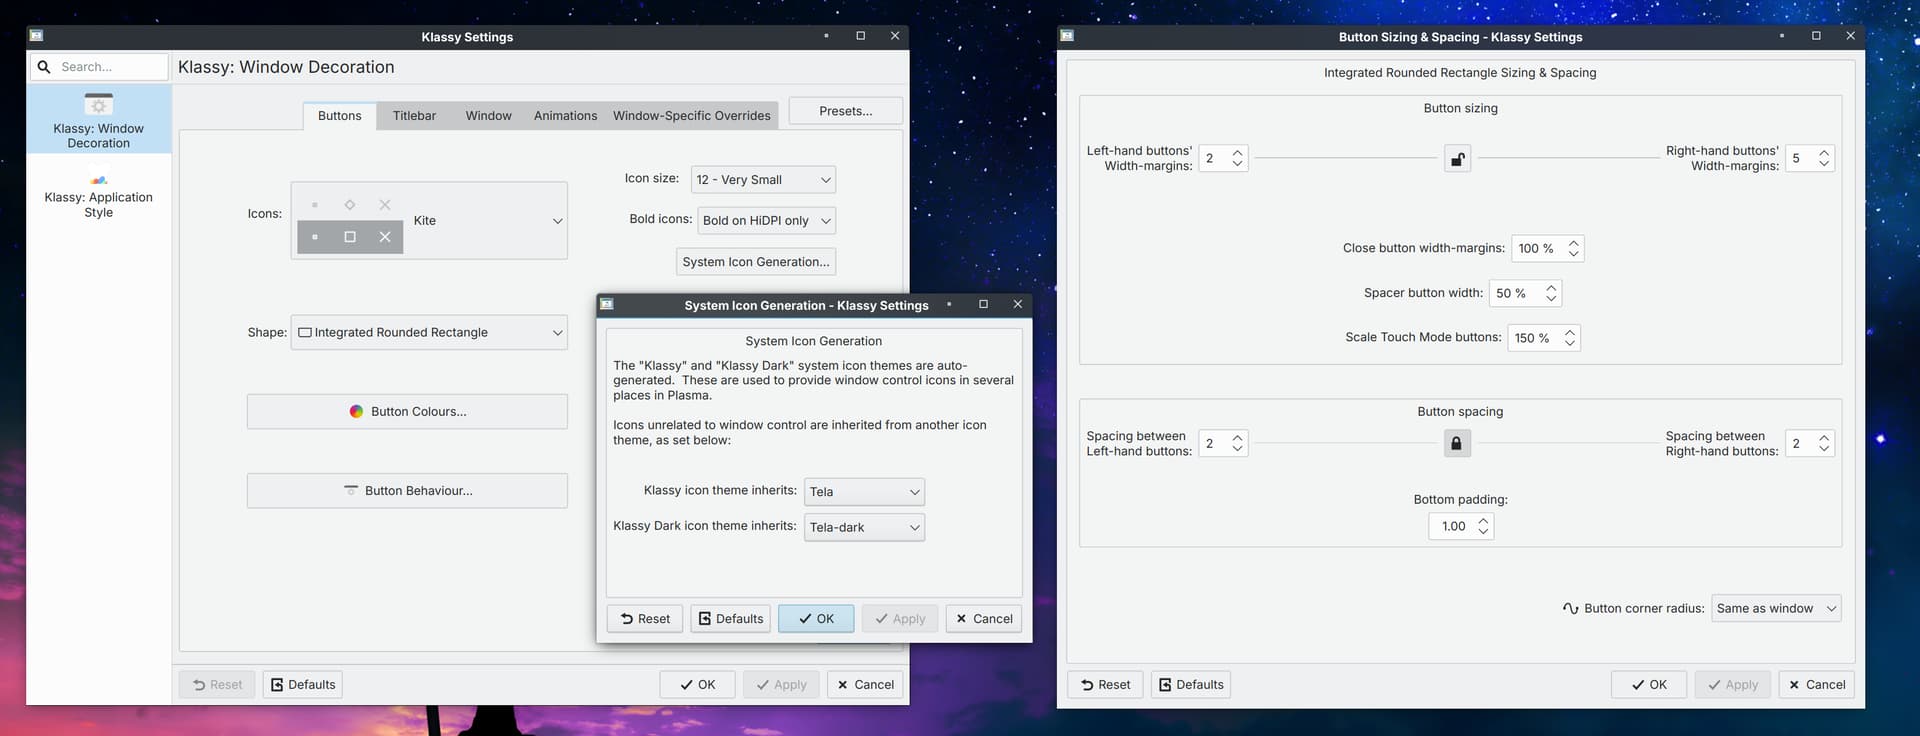Image resolution: width=1920 pixels, height=736 pixels.
Task: Cancel the Klassy Settings main window
Action: [866, 685]
